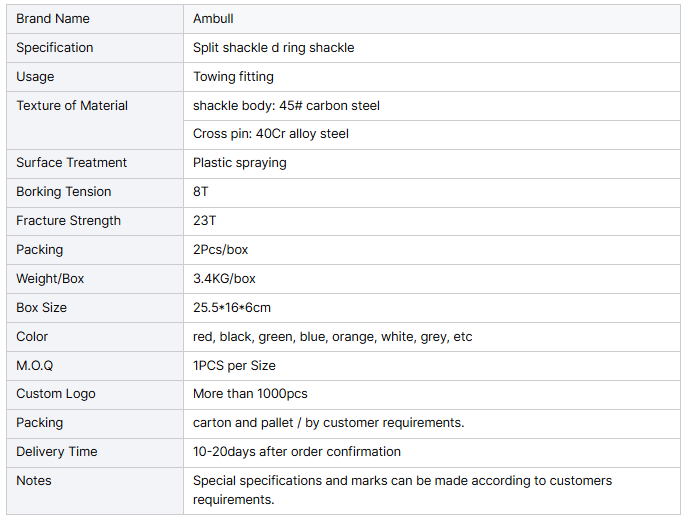
Task: Click the 8T tension value
Action: [x=201, y=192]
